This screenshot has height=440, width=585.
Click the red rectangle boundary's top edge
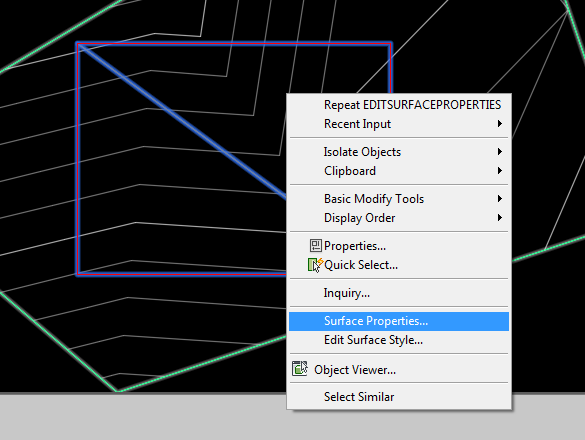234,44
